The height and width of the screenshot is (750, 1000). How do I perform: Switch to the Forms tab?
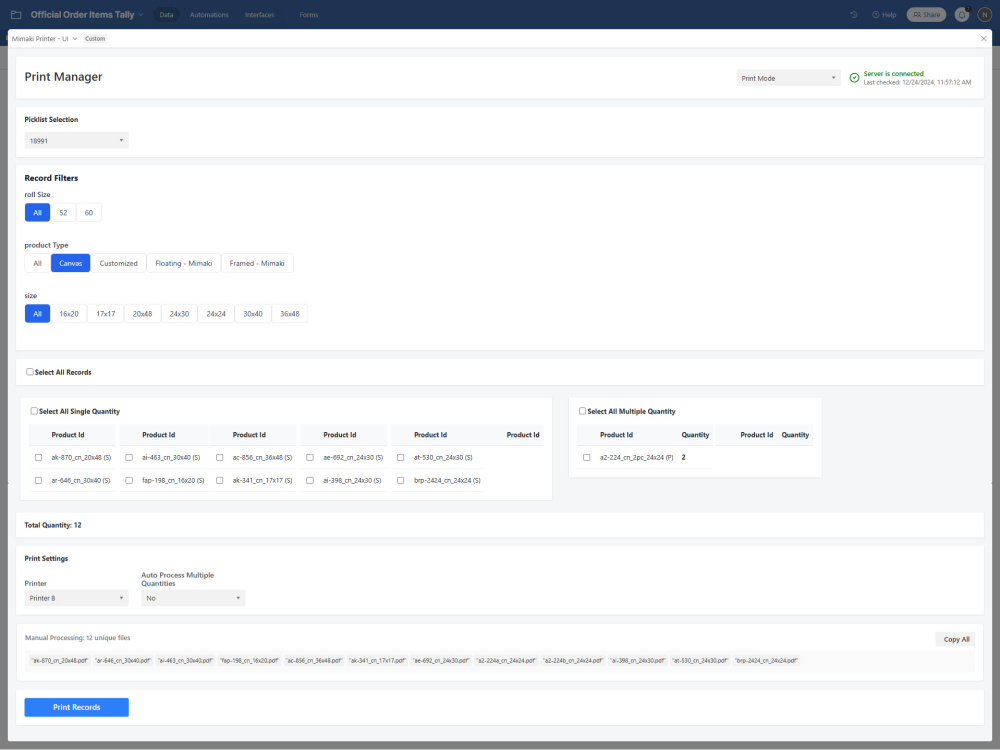[309, 15]
